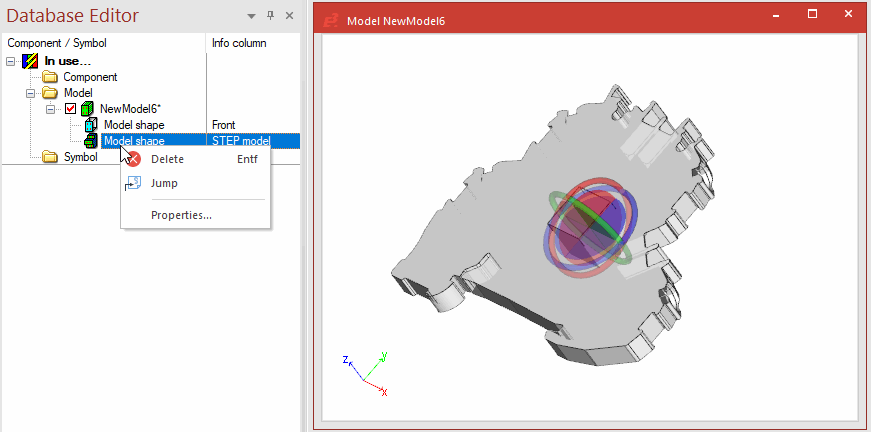Click the Model NewModel6 title bar text
Viewport: 871px width, 432px height.
[x=396, y=21]
